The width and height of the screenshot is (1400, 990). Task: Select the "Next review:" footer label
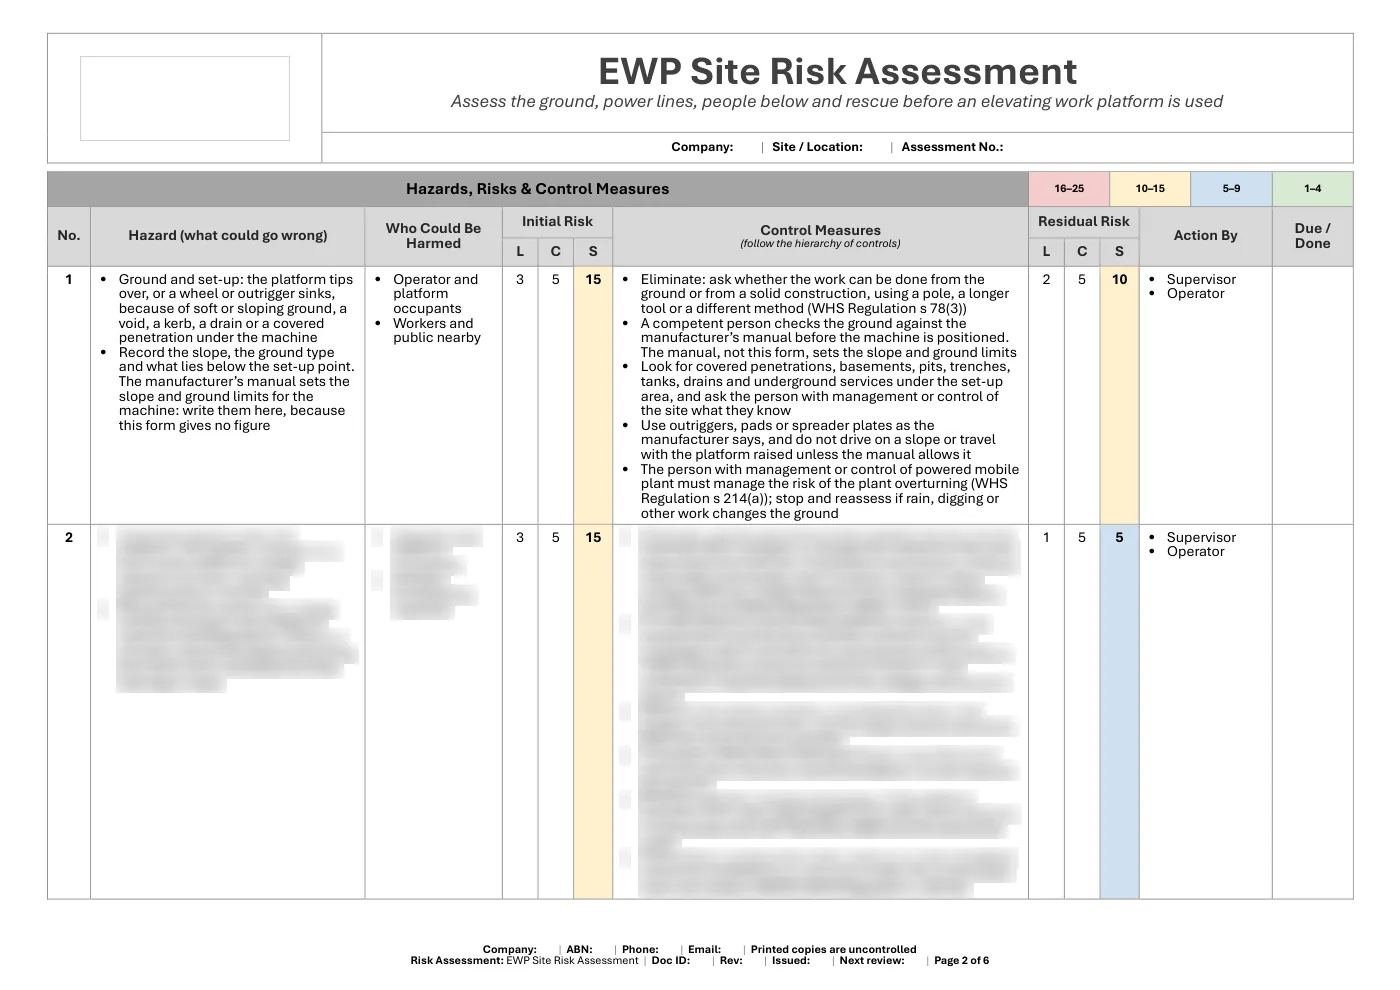tap(872, 961)
